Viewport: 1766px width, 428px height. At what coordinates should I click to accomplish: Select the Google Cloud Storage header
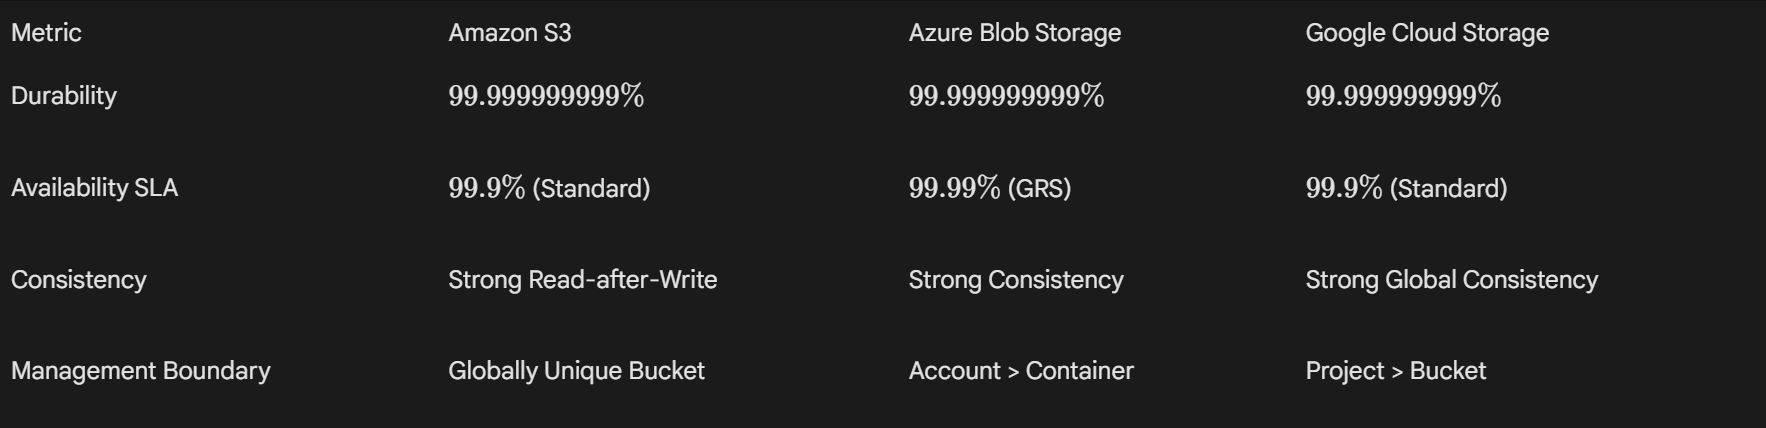click(1426, 33)
